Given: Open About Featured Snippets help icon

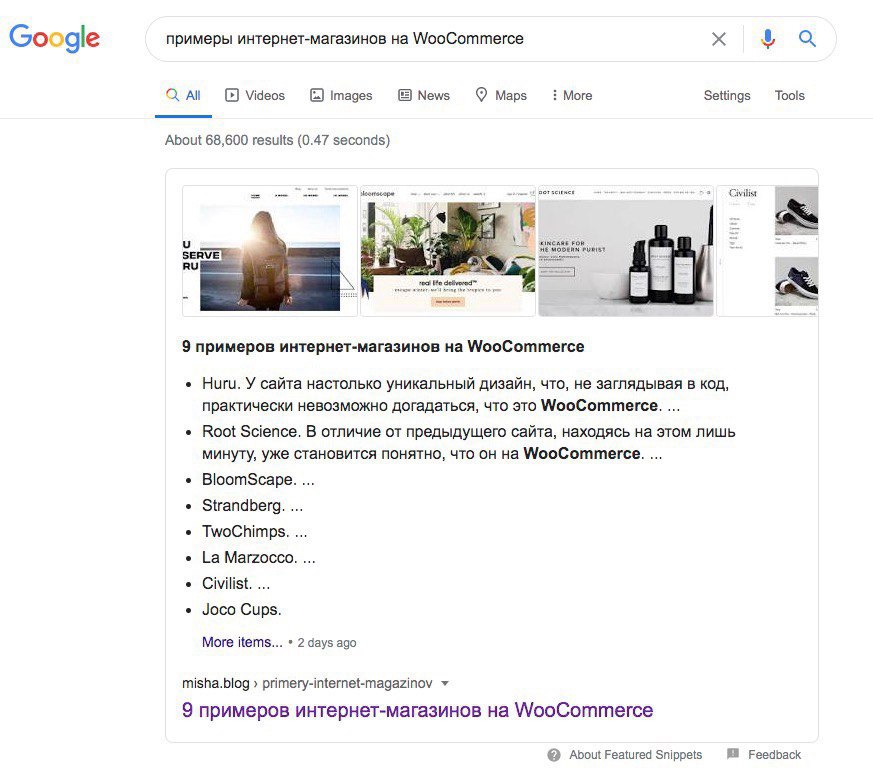Looking at the screenshot, I should coord(554,755).
